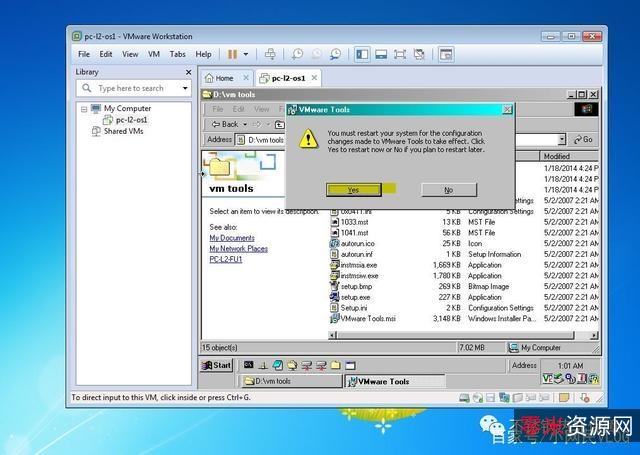
Task: Click the guest Start button
Action: point(216,365)
